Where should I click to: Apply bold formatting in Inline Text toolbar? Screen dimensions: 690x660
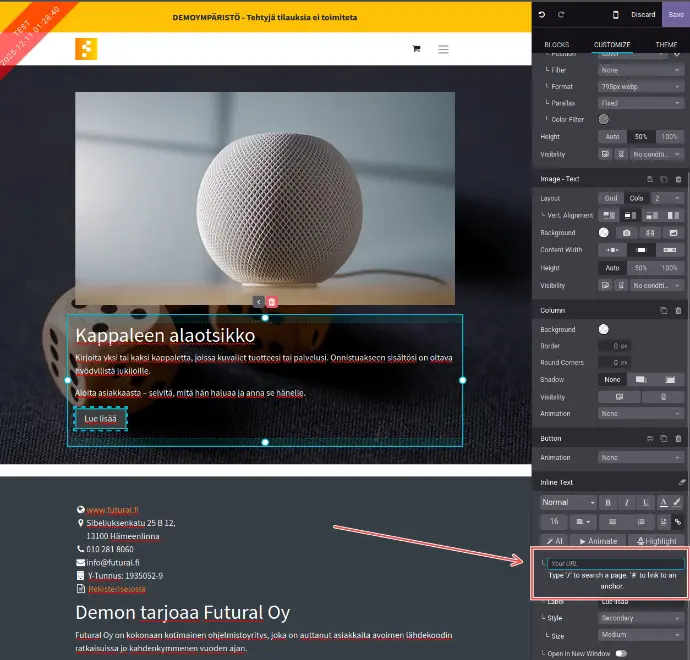tap(609, 502)
